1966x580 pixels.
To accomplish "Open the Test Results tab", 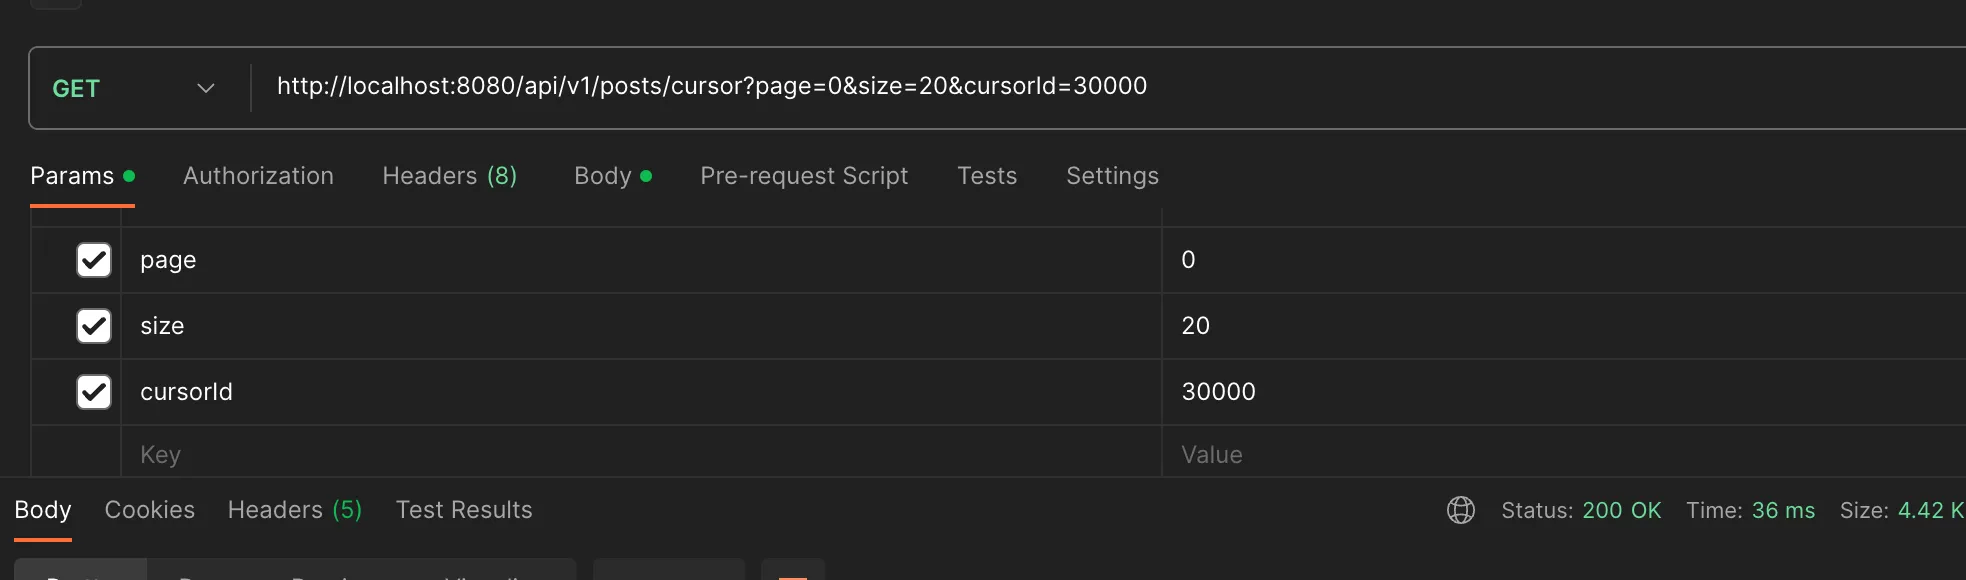I will tap(464, 510).
